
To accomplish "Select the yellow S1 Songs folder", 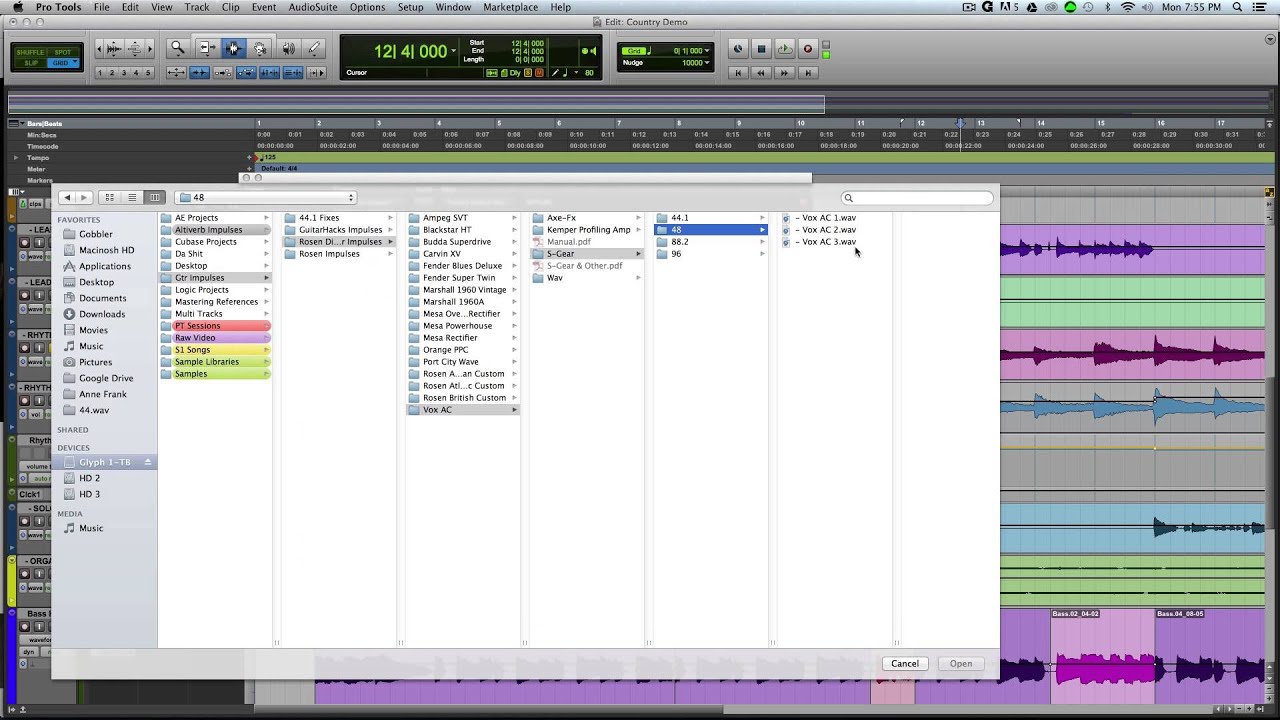I will pyautogui.click(x=215, y=350).
